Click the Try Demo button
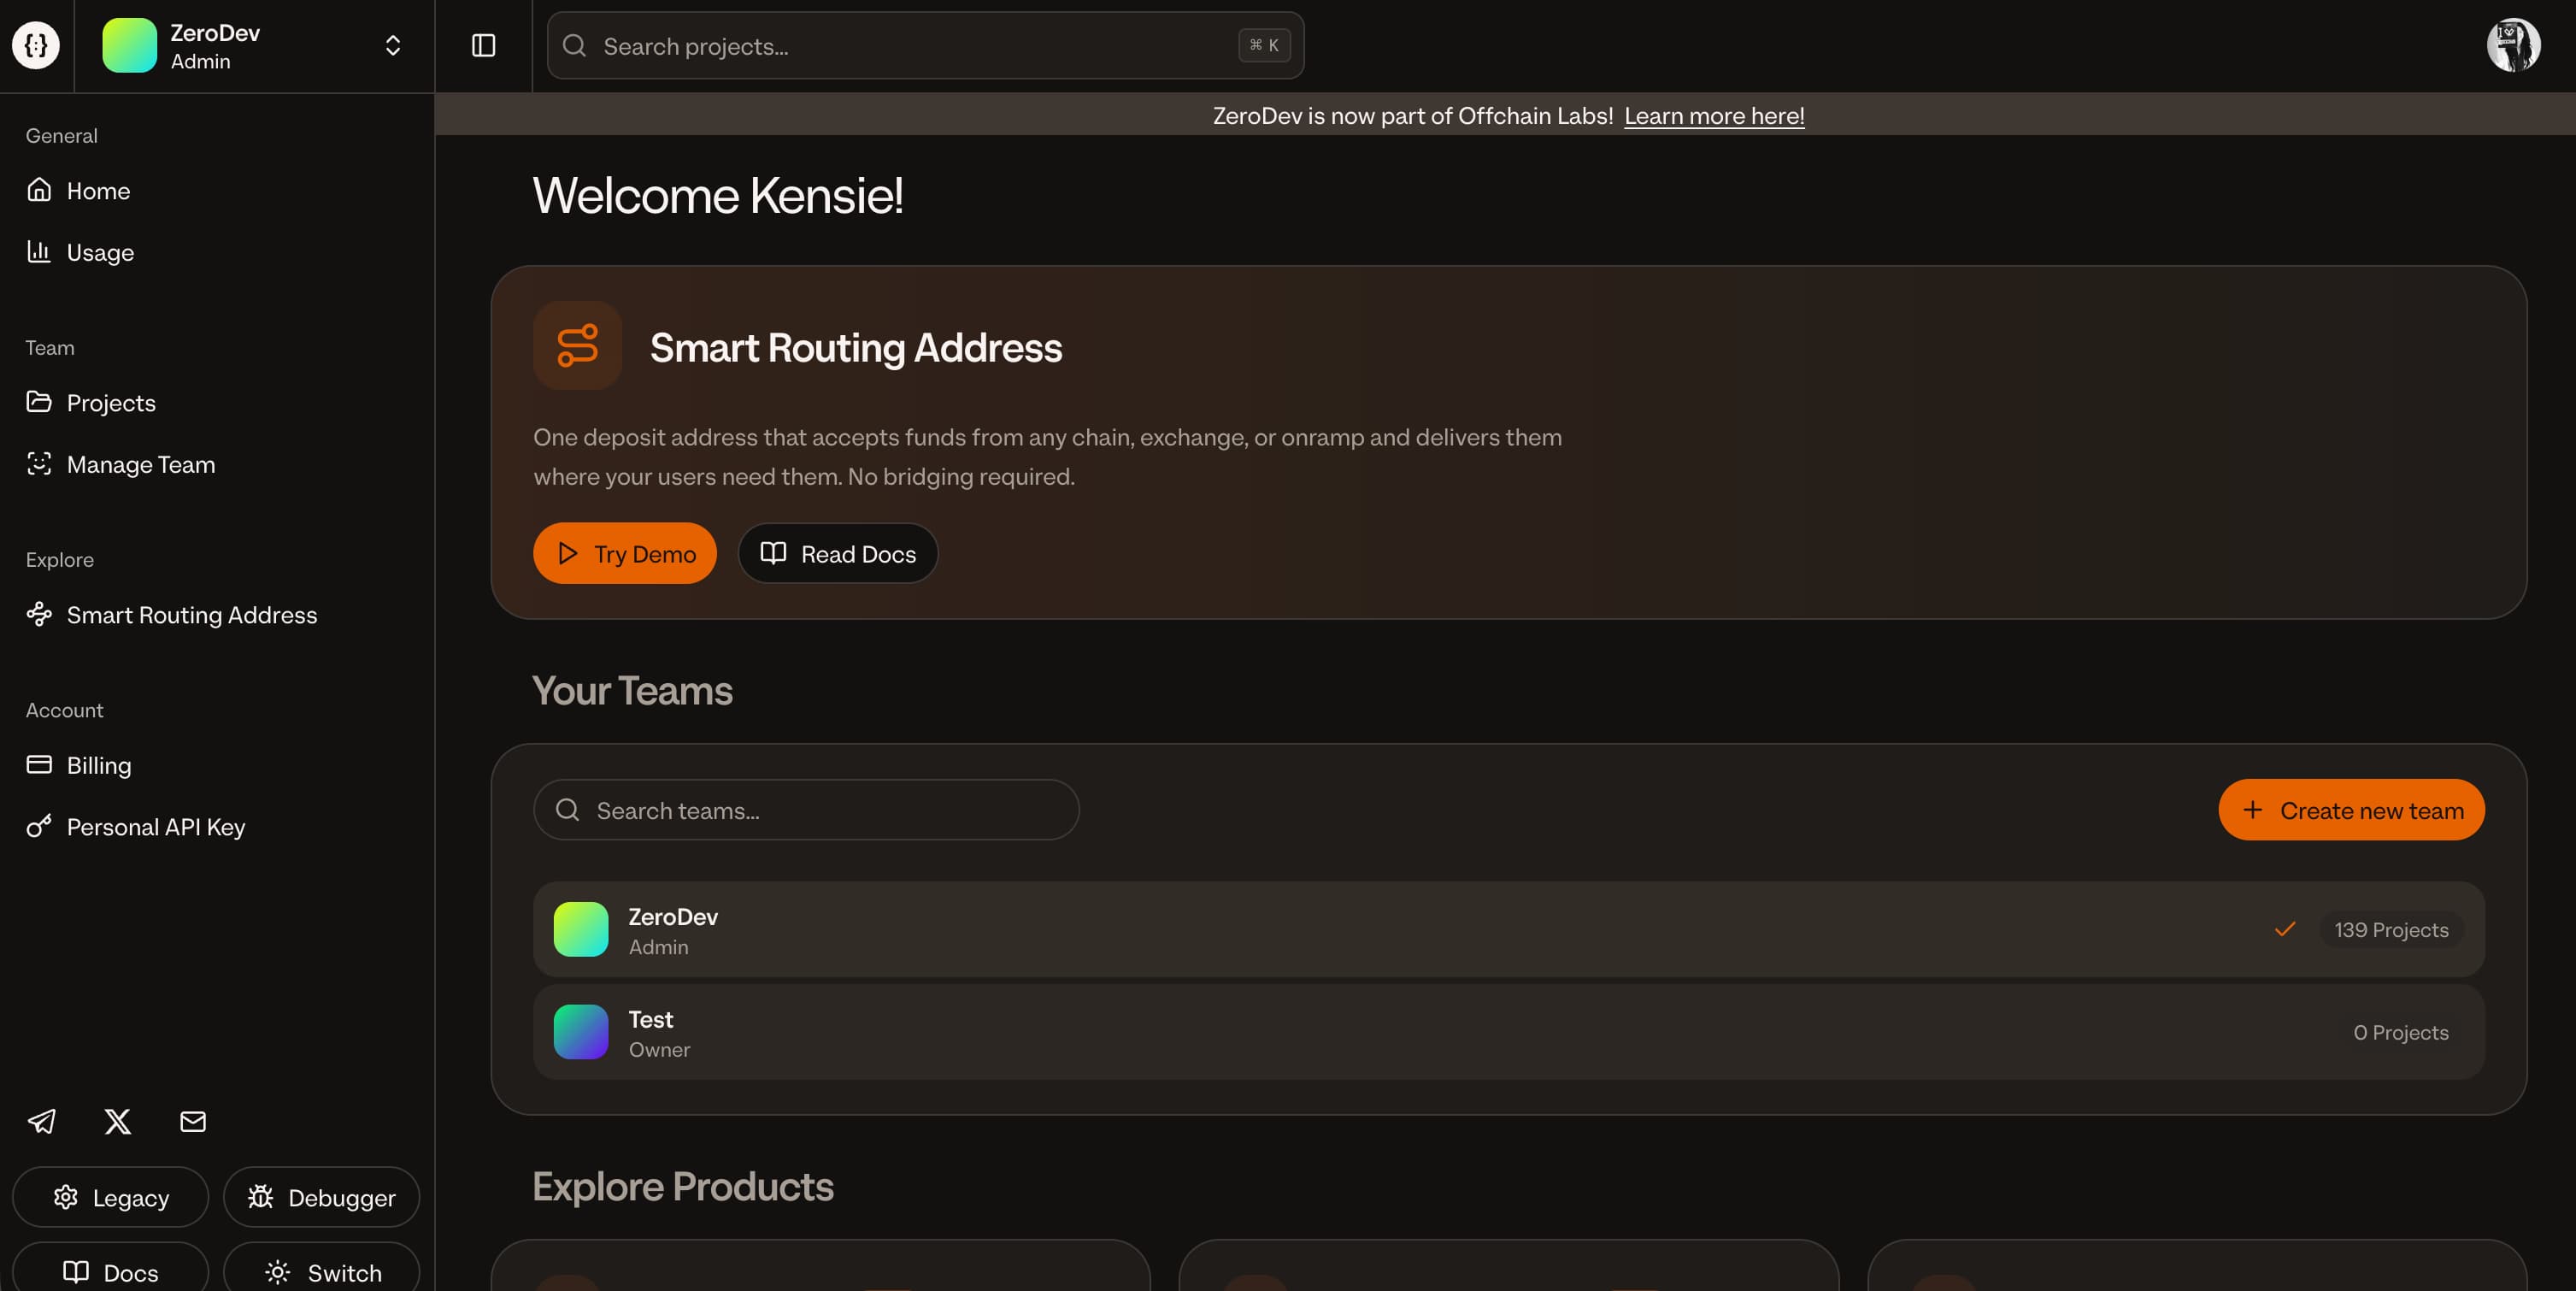This screenshot has width=2576, height=1291. click(x=625, y=553)
